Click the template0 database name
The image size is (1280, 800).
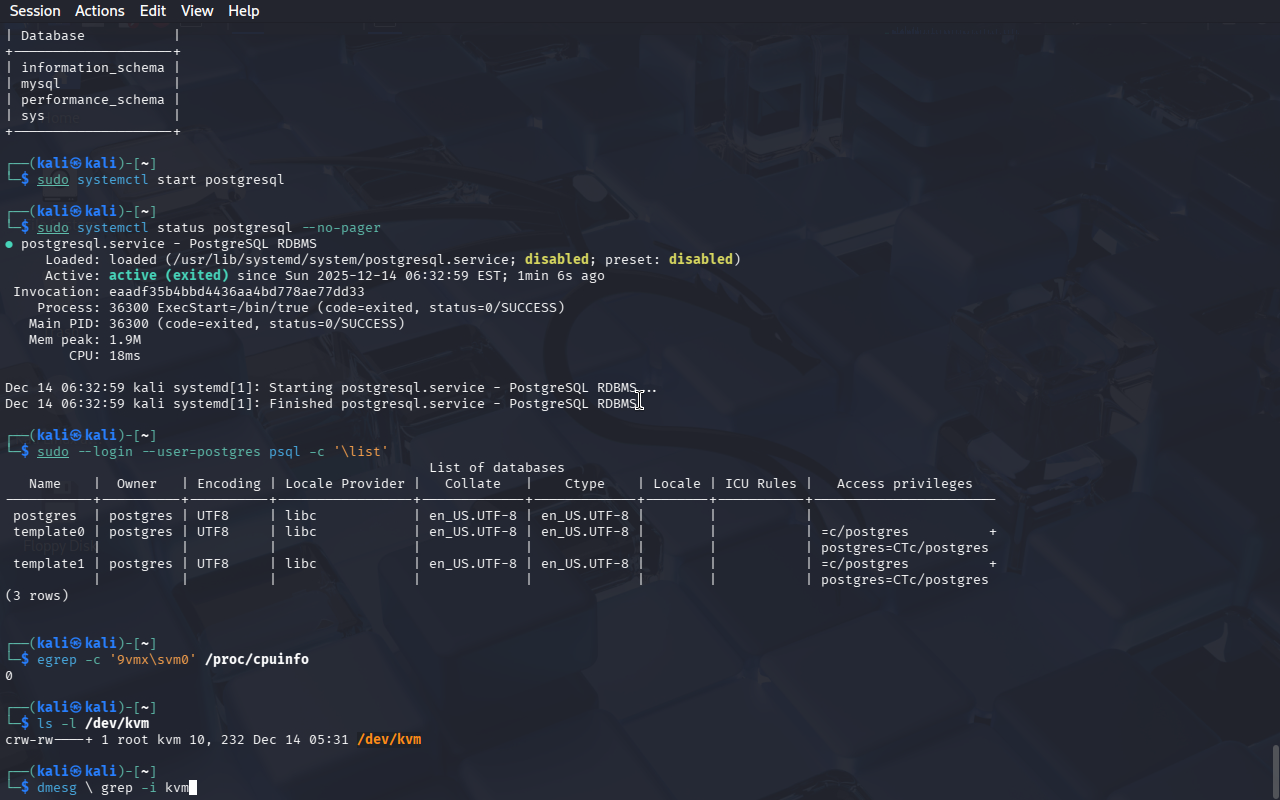click(49, 532)
